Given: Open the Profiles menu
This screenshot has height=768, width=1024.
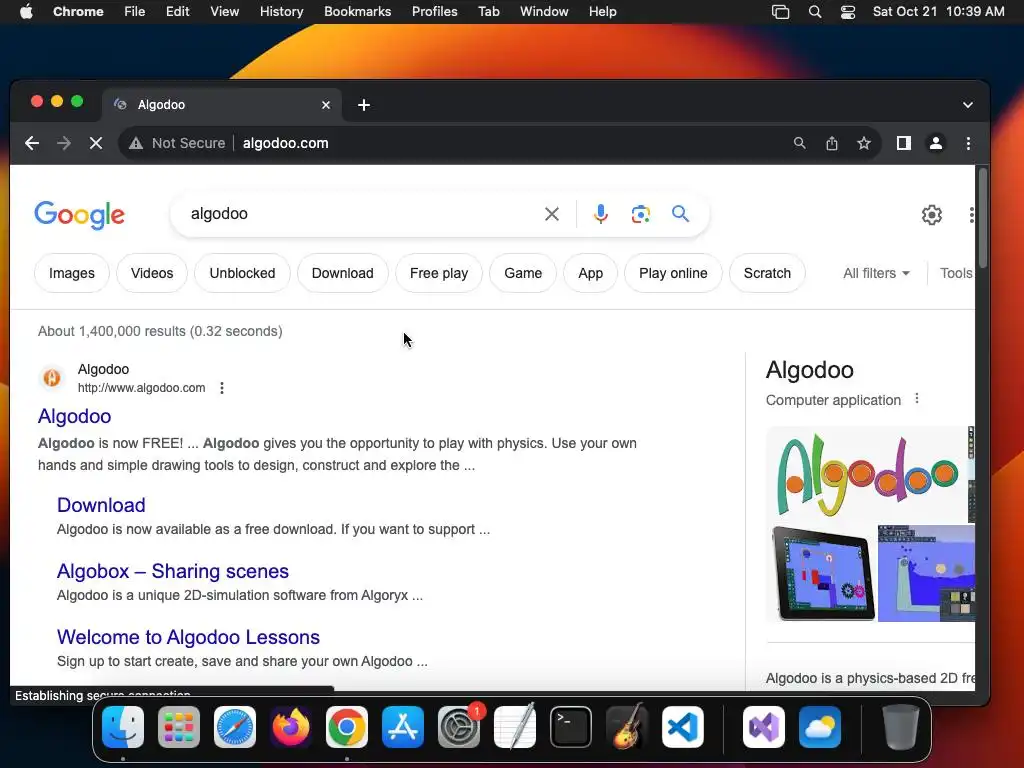Looking at the screenshot, I should (x=434, y=12).
